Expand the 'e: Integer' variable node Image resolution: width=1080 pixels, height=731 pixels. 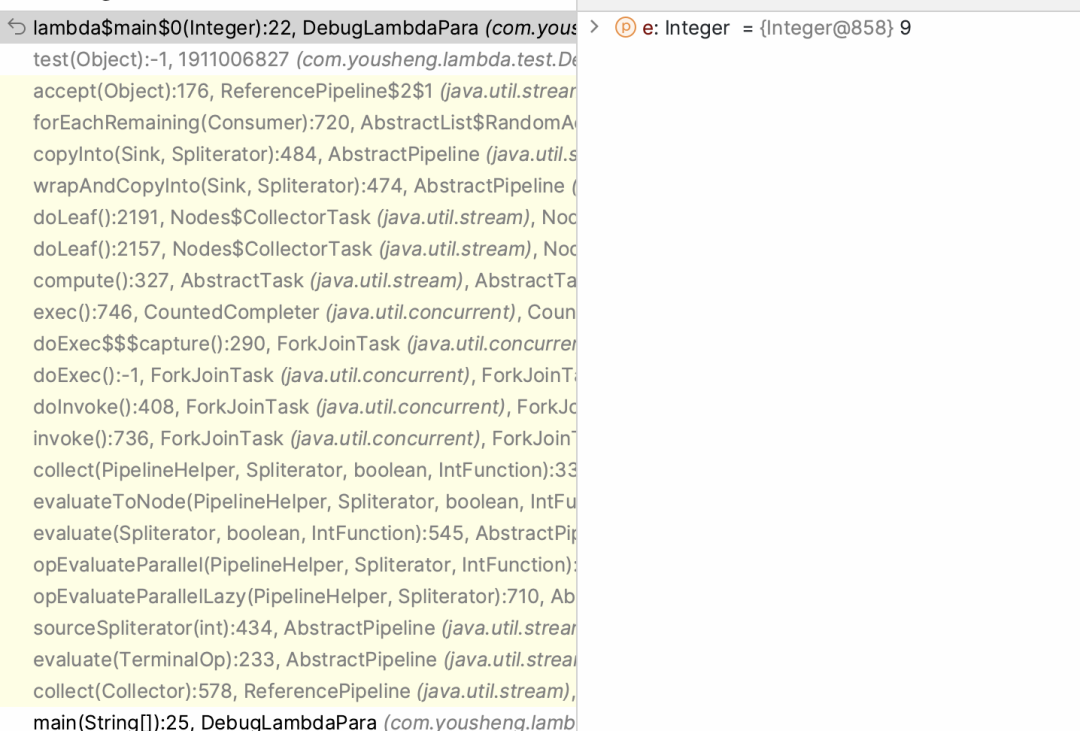594,28
